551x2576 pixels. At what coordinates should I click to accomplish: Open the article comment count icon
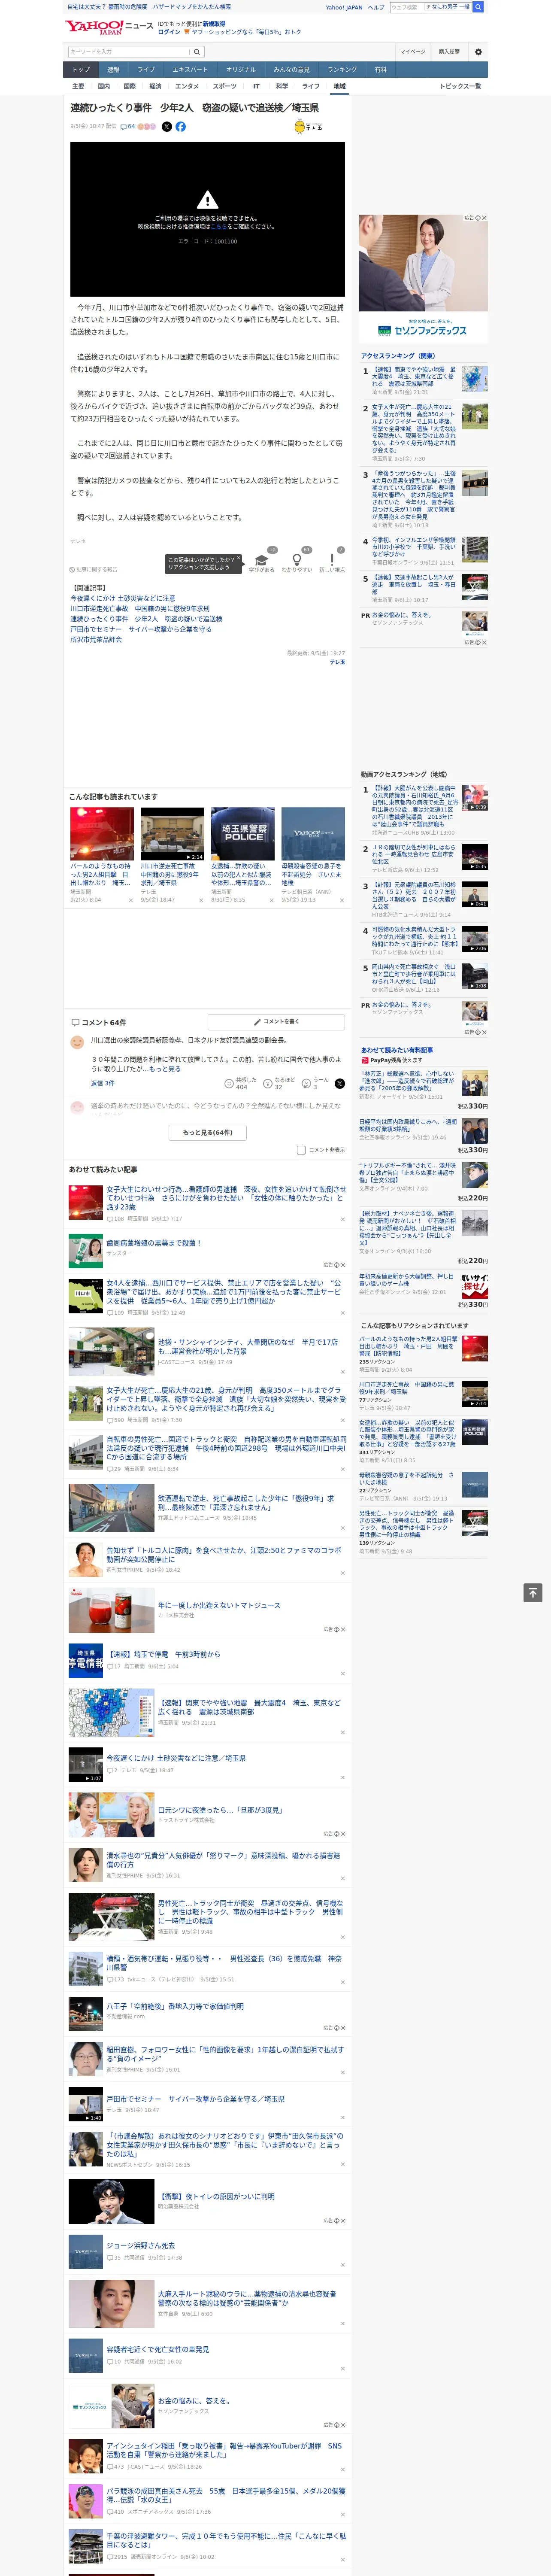(x=123, y=127)
